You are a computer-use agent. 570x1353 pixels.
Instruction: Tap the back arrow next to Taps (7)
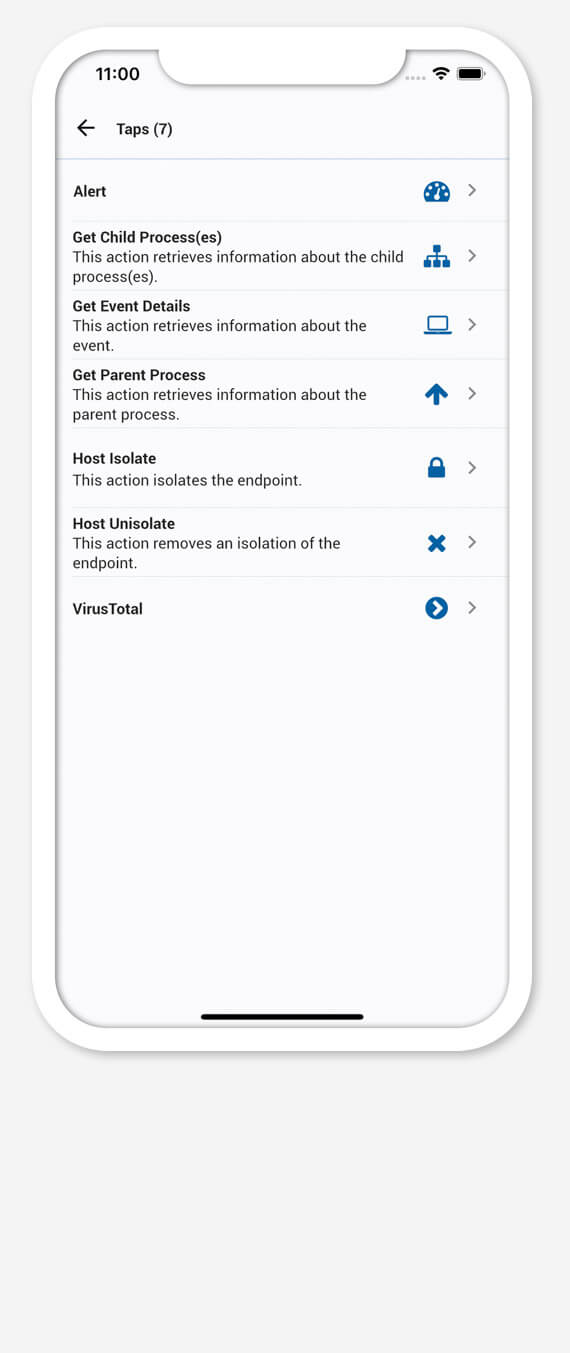(x=86, y=128)
